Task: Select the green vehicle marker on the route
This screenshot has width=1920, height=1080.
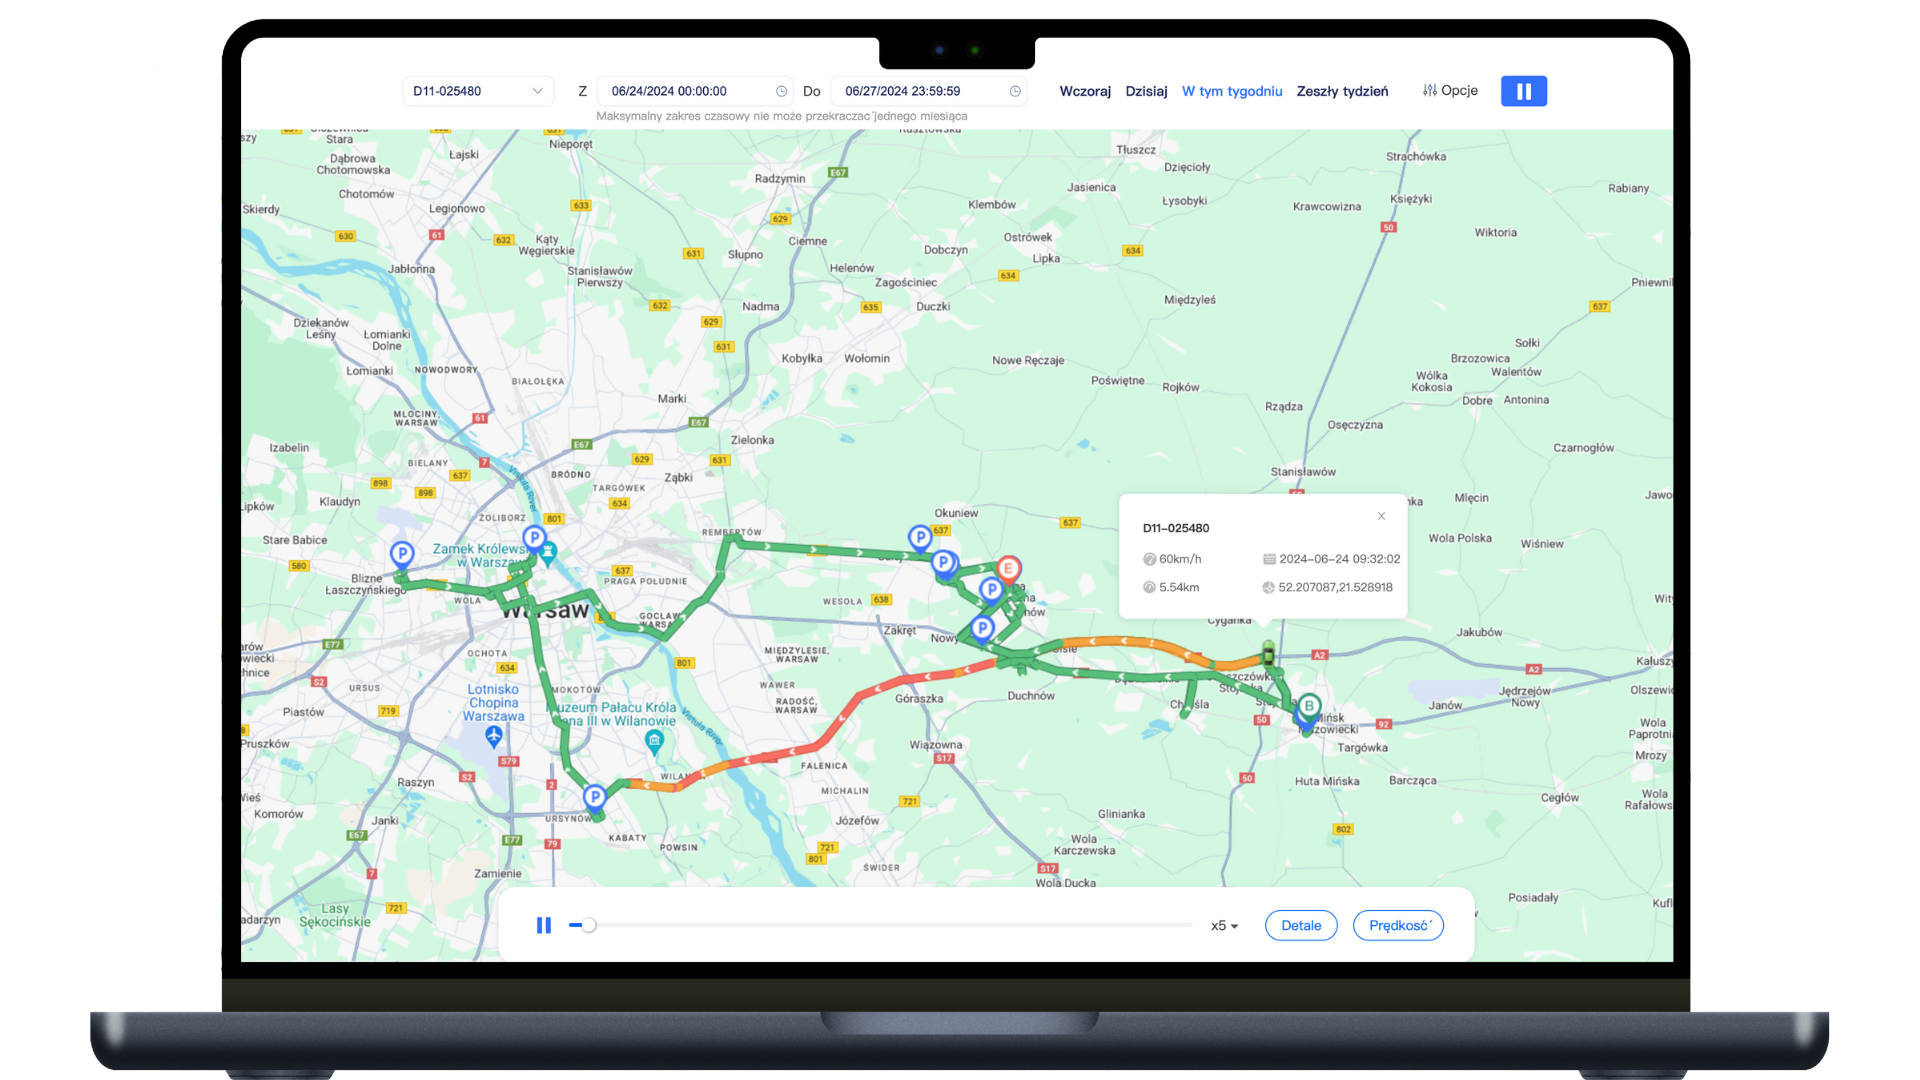Action: coord(1269,655)
